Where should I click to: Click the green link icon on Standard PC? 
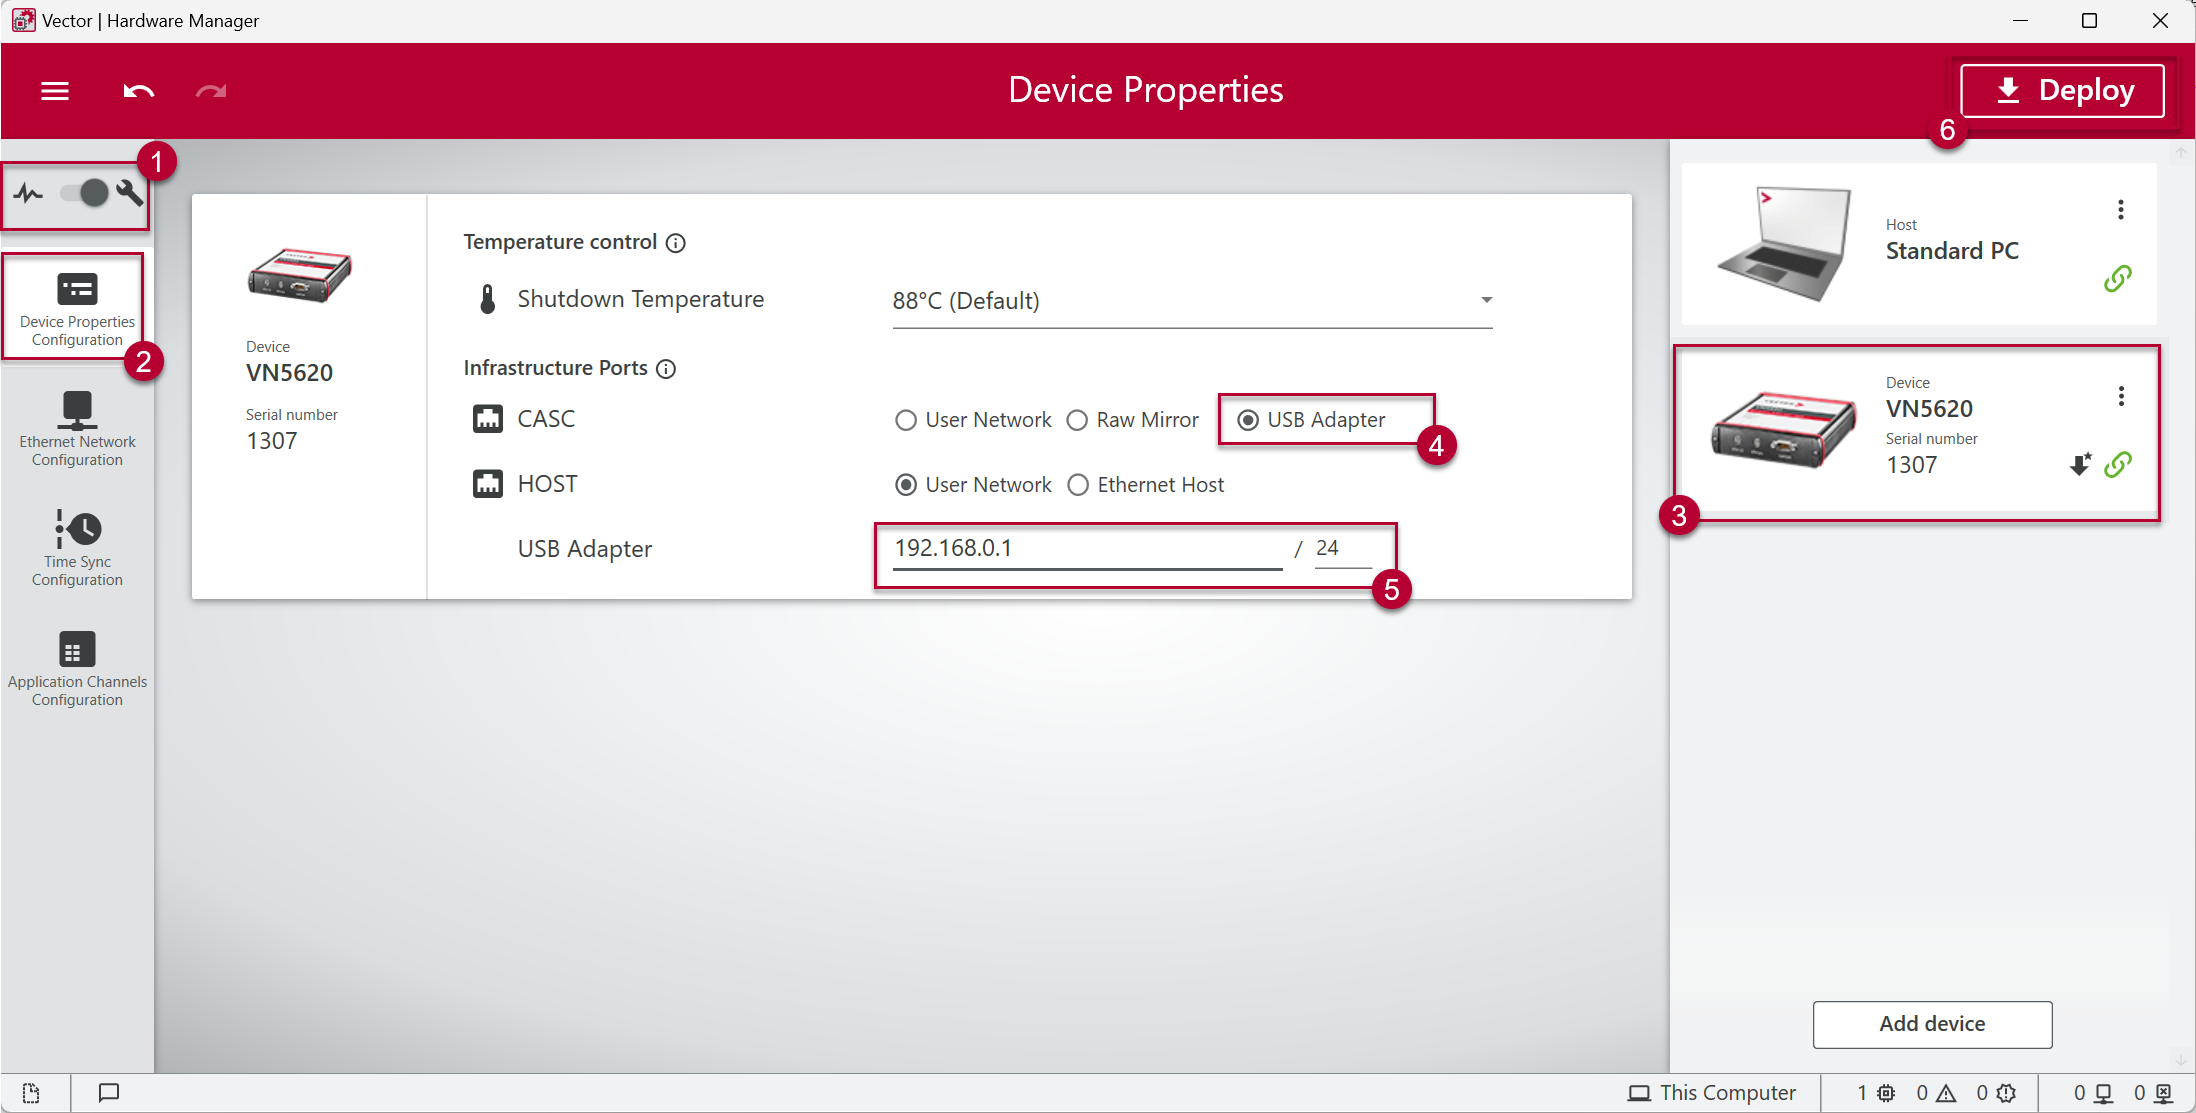(x=2117, y=278)
